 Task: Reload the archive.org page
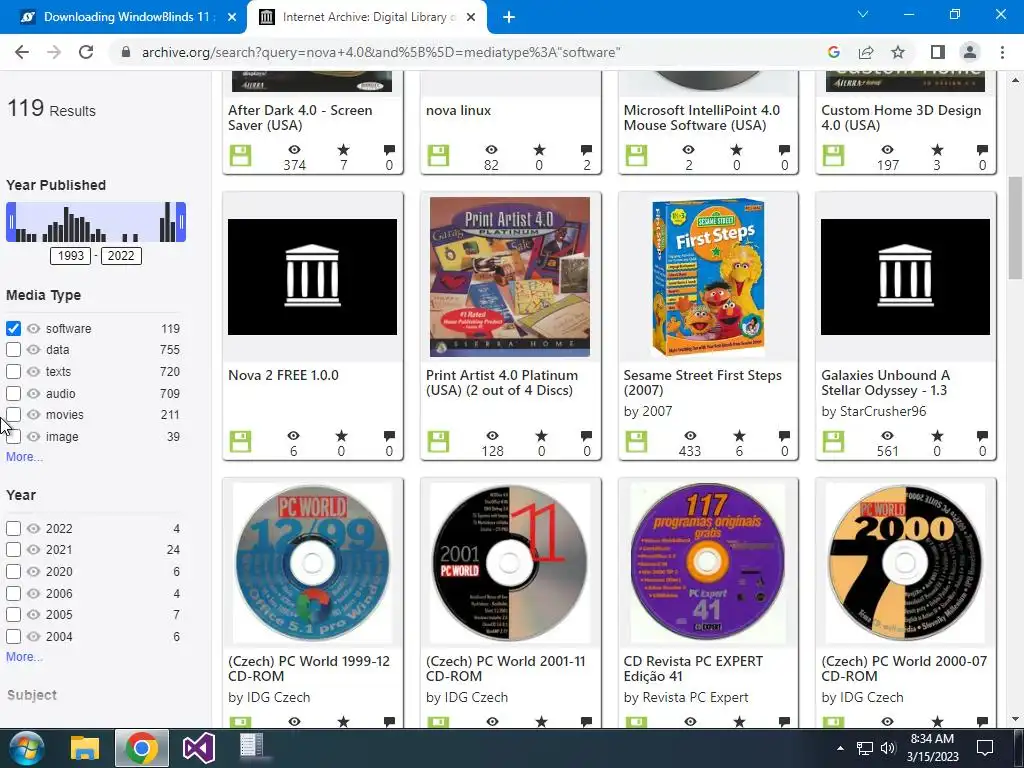(86, 52)
